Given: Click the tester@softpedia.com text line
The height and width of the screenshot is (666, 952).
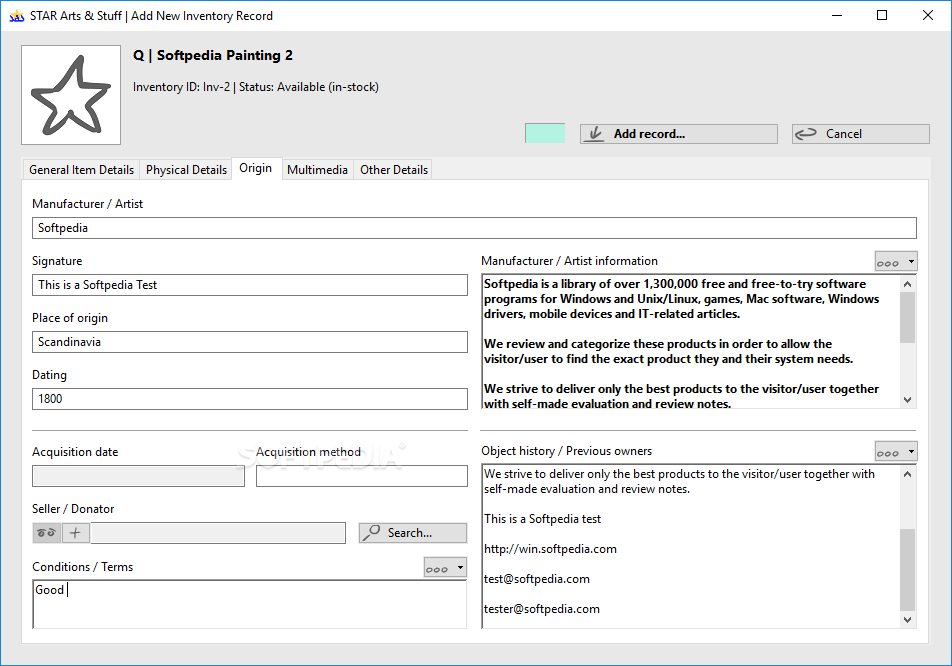Looking at the screenshot, I should (x=542, y=609).
